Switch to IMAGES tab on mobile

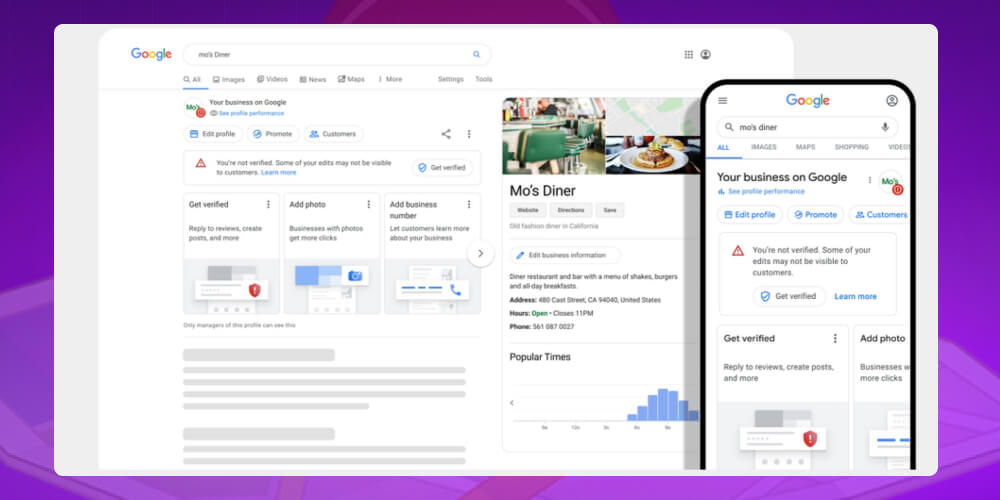click(763, 147)
